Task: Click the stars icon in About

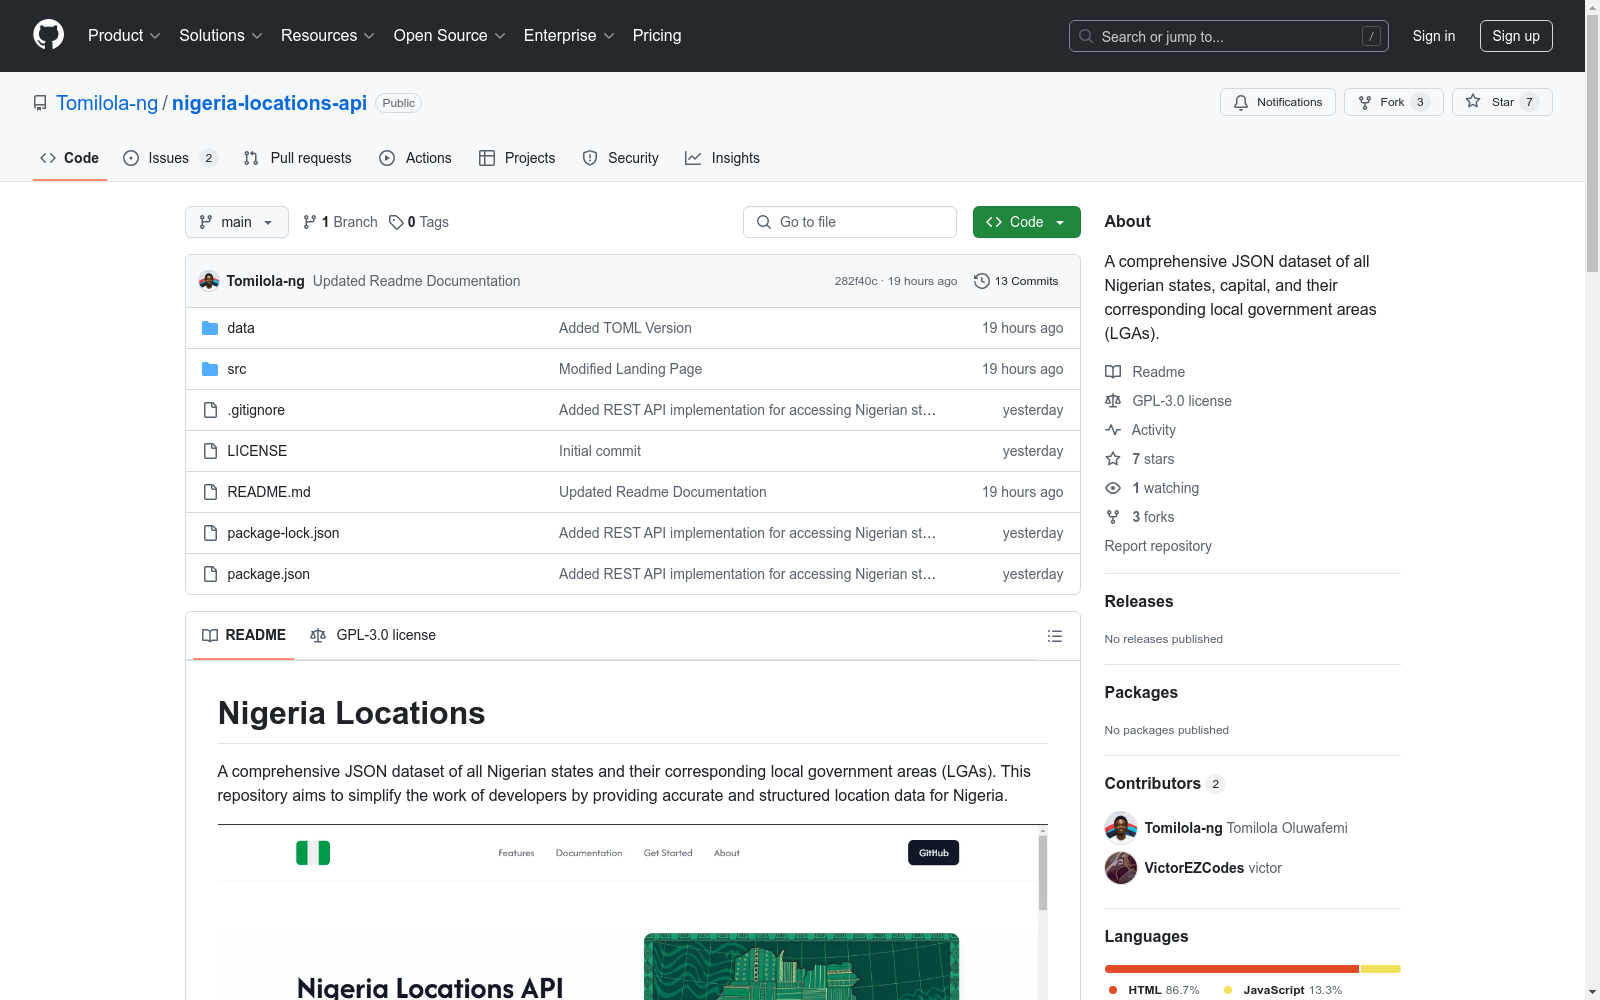Action: (1113, 459)
